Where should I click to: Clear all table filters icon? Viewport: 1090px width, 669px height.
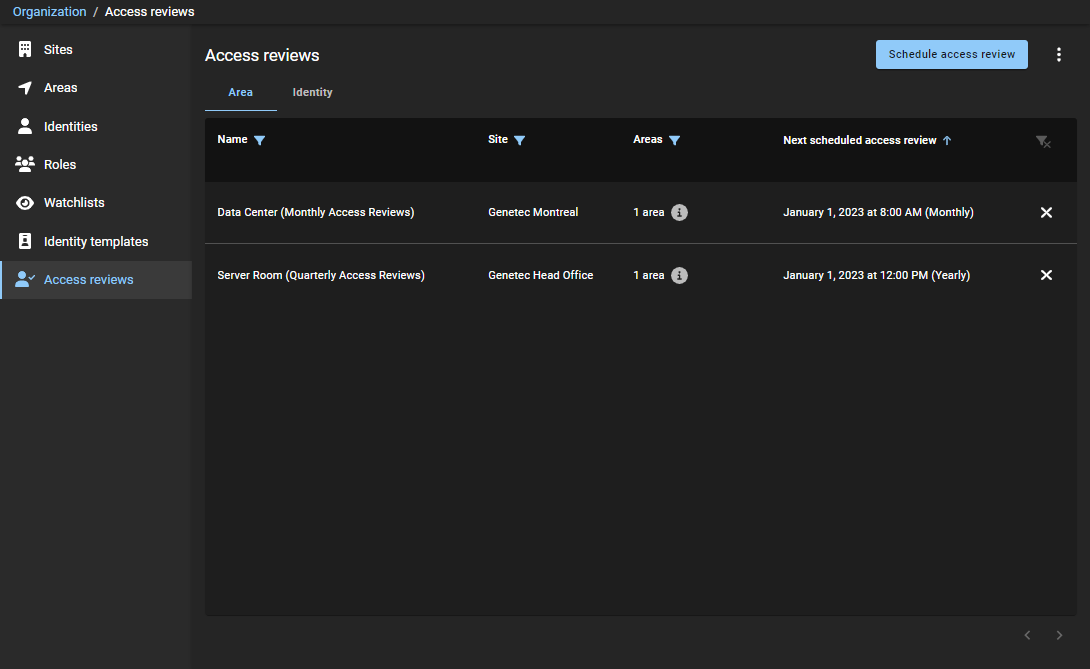(1043, 142)
